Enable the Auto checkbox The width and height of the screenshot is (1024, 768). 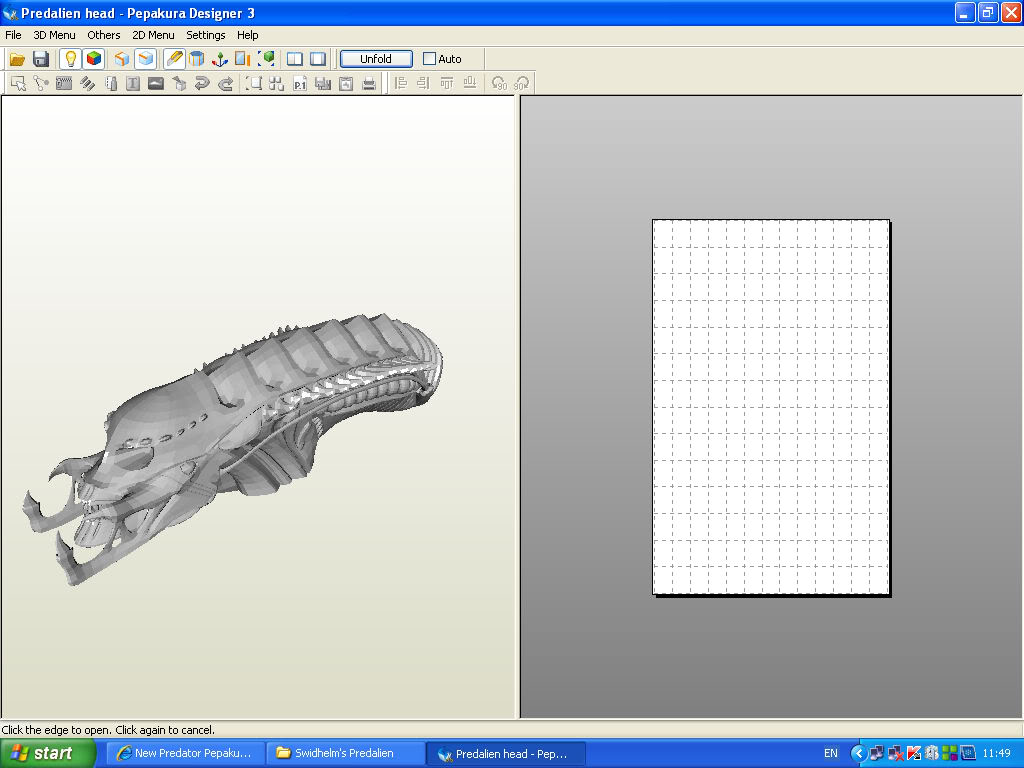coord(429,59)
